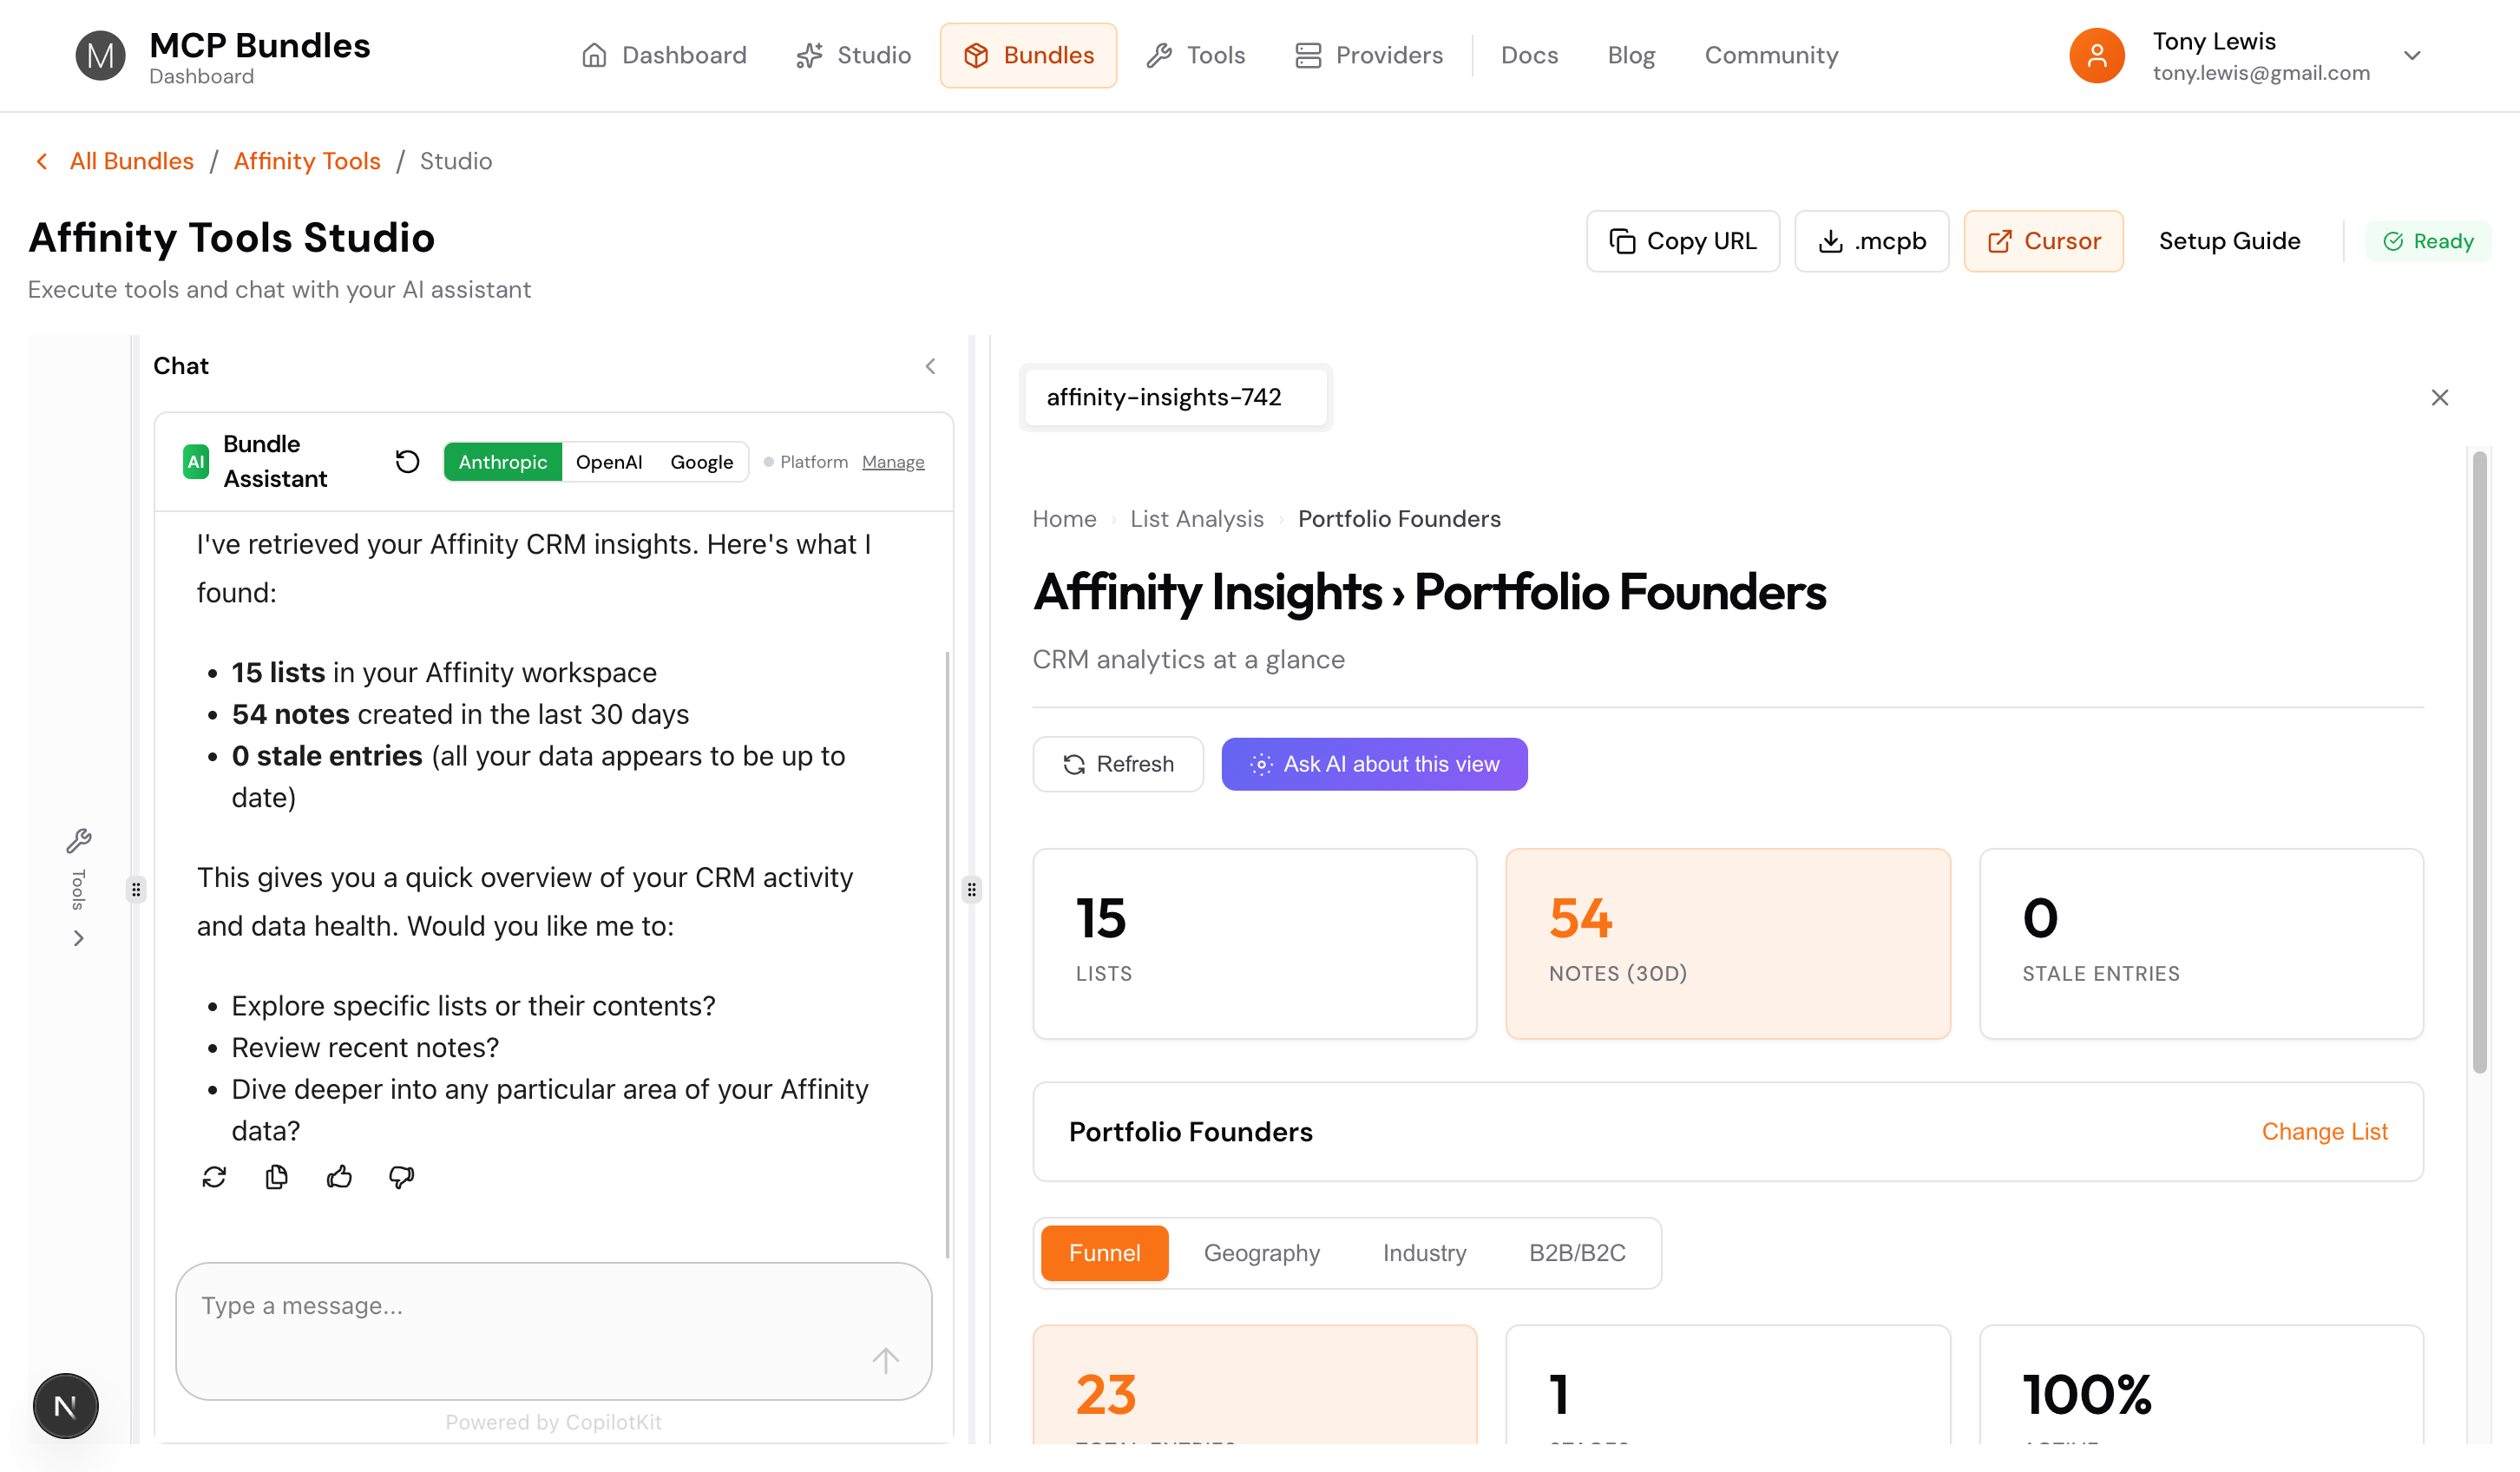Switch the provider to OpenAI

click(609, 461)
